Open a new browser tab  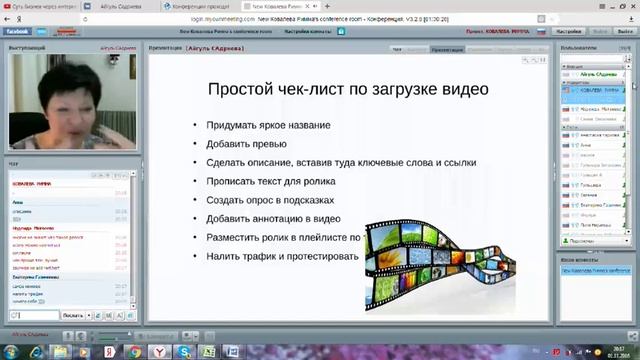[327, 6]
